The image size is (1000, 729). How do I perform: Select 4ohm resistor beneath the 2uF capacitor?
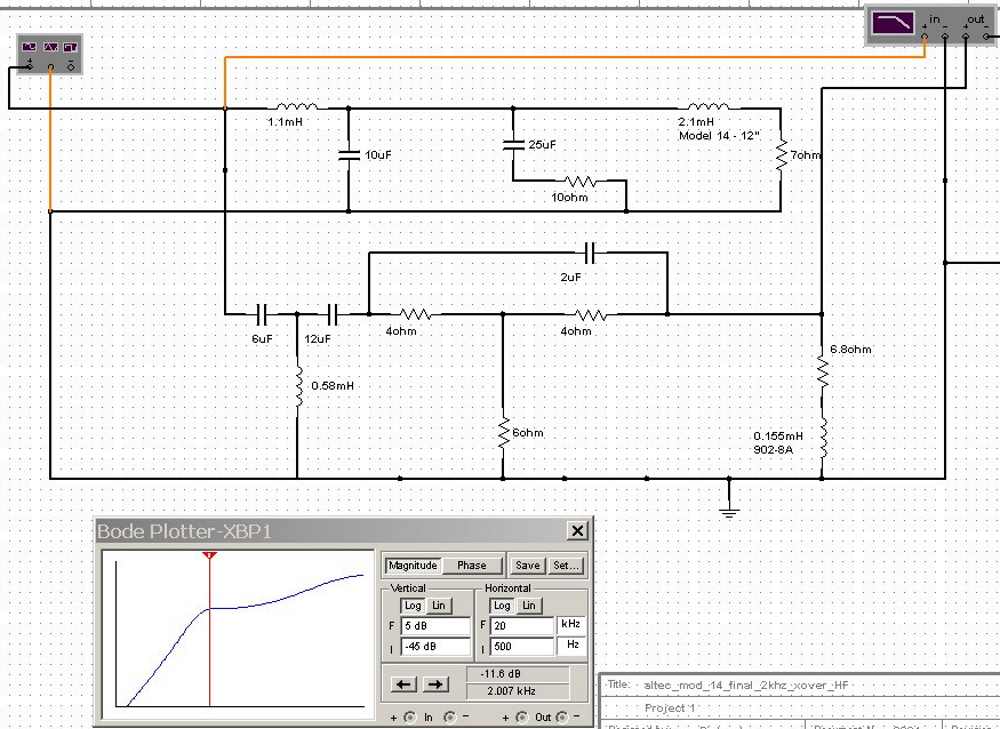point(591,314)
